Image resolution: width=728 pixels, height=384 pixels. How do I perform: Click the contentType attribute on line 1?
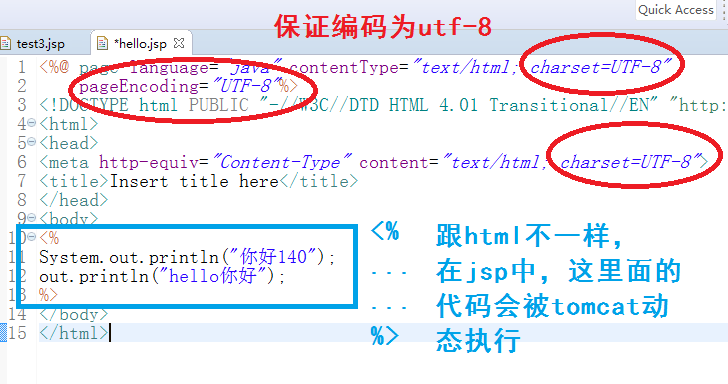click(x=344, y=68)
